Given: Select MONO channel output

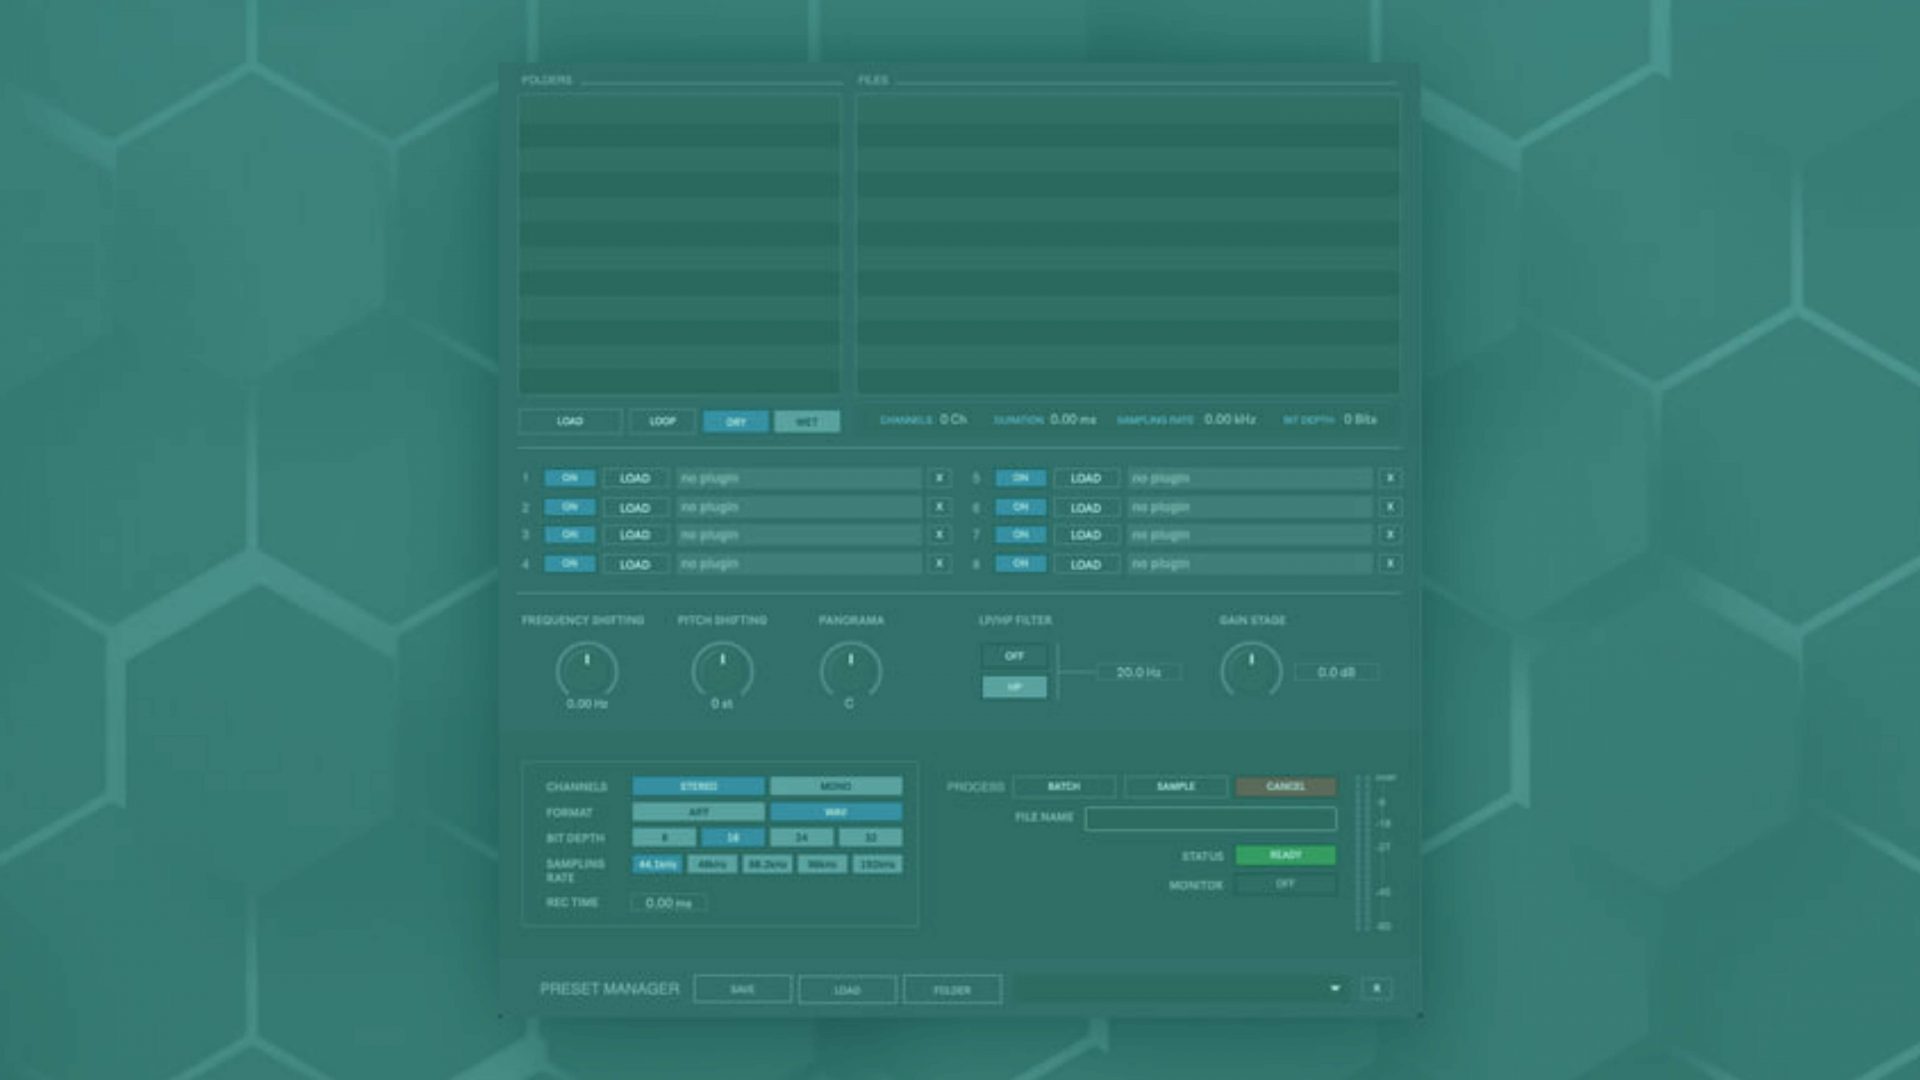Looking at the screenshot, I should tap(836, 786).
